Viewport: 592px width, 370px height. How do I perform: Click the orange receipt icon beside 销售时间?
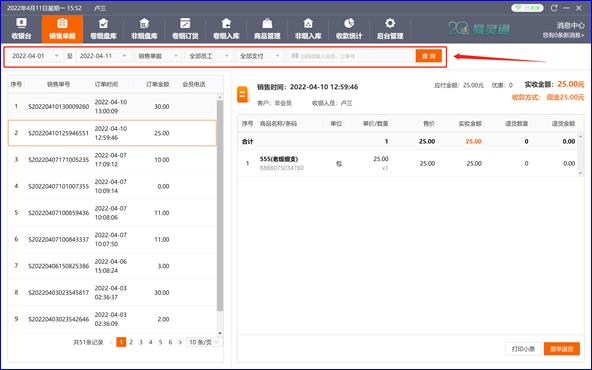tap(243, 94)
